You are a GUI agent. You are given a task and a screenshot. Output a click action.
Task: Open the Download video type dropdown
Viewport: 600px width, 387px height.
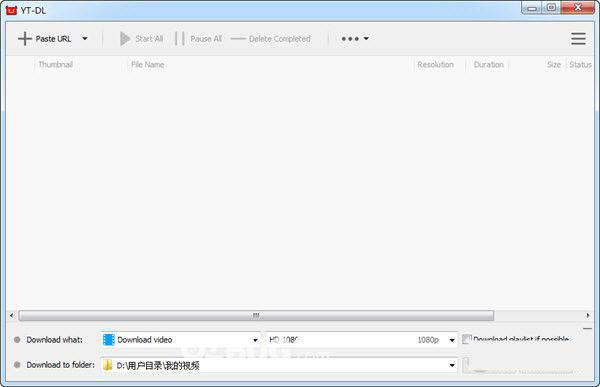[x=181, y=340]
